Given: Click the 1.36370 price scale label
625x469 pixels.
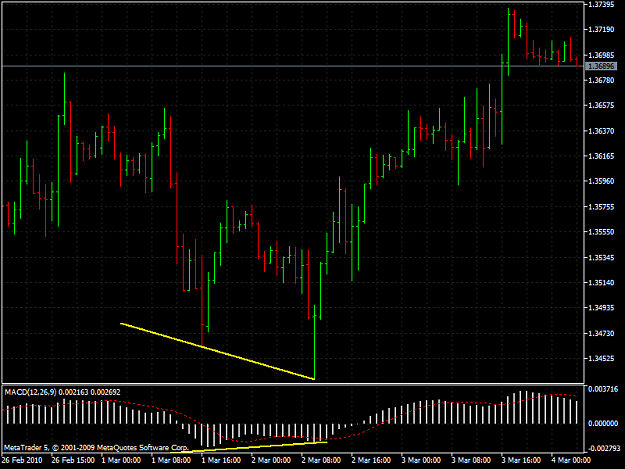Looking at the screenshot, I should [601, 131].
